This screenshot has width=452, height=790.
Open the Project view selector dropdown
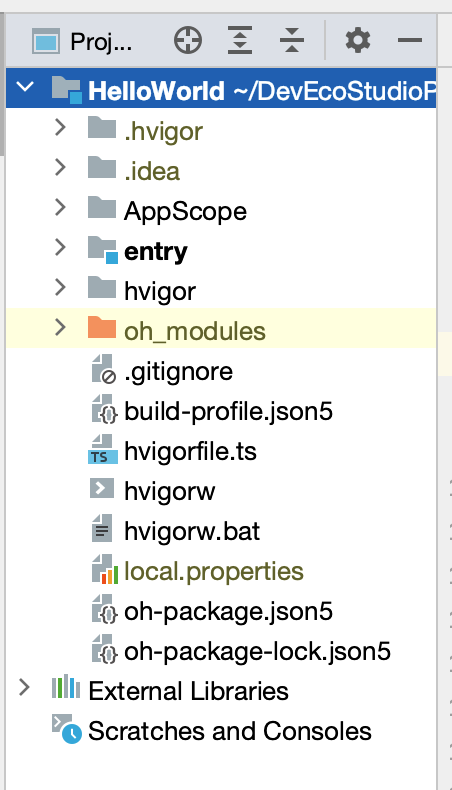pyautogui.click(x=82, y=41)
